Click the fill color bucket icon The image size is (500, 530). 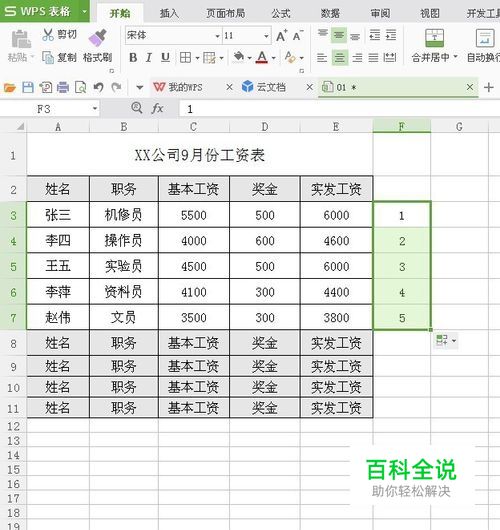coord(239,57)
